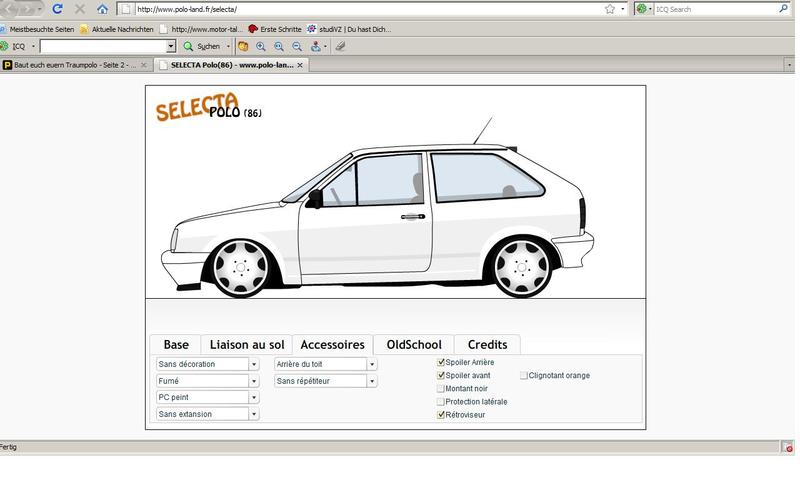Open the bookmark star dropdown arrow
This screenshot has width=800, height=485.
(x=622, y=9)
